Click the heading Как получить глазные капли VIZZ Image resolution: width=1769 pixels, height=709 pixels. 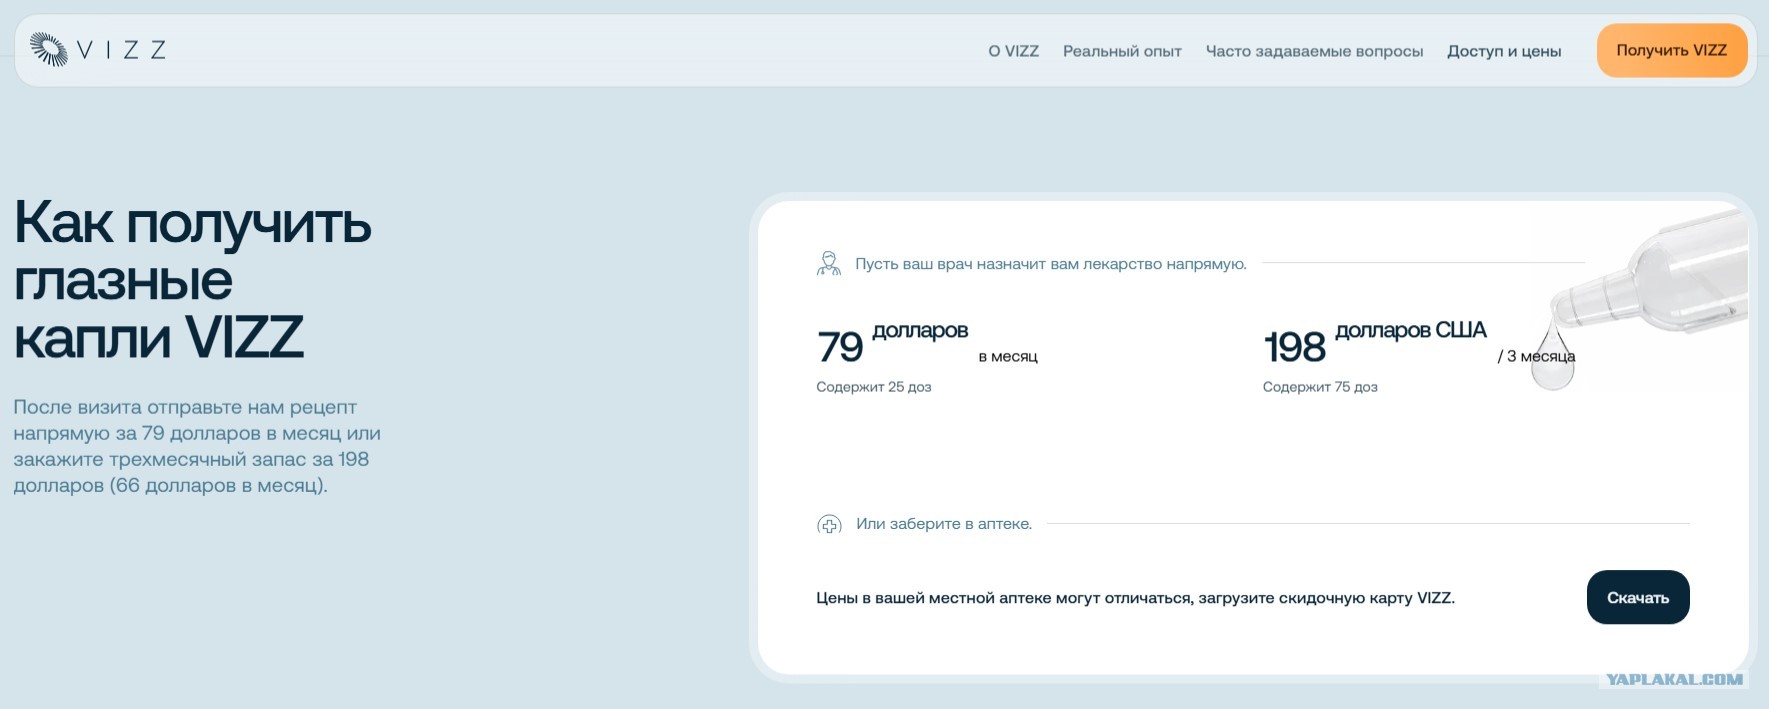point(192,279)
